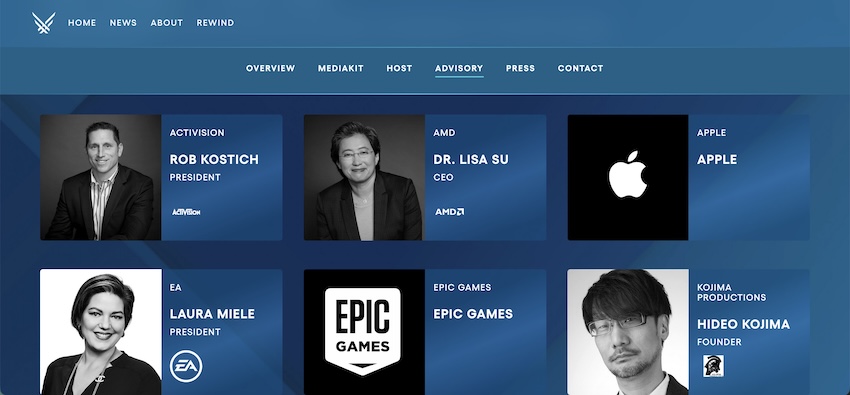Viewport: 850px width, 395px height.
Task: Open the REWIND page
Action: click(x=215, y=23)
